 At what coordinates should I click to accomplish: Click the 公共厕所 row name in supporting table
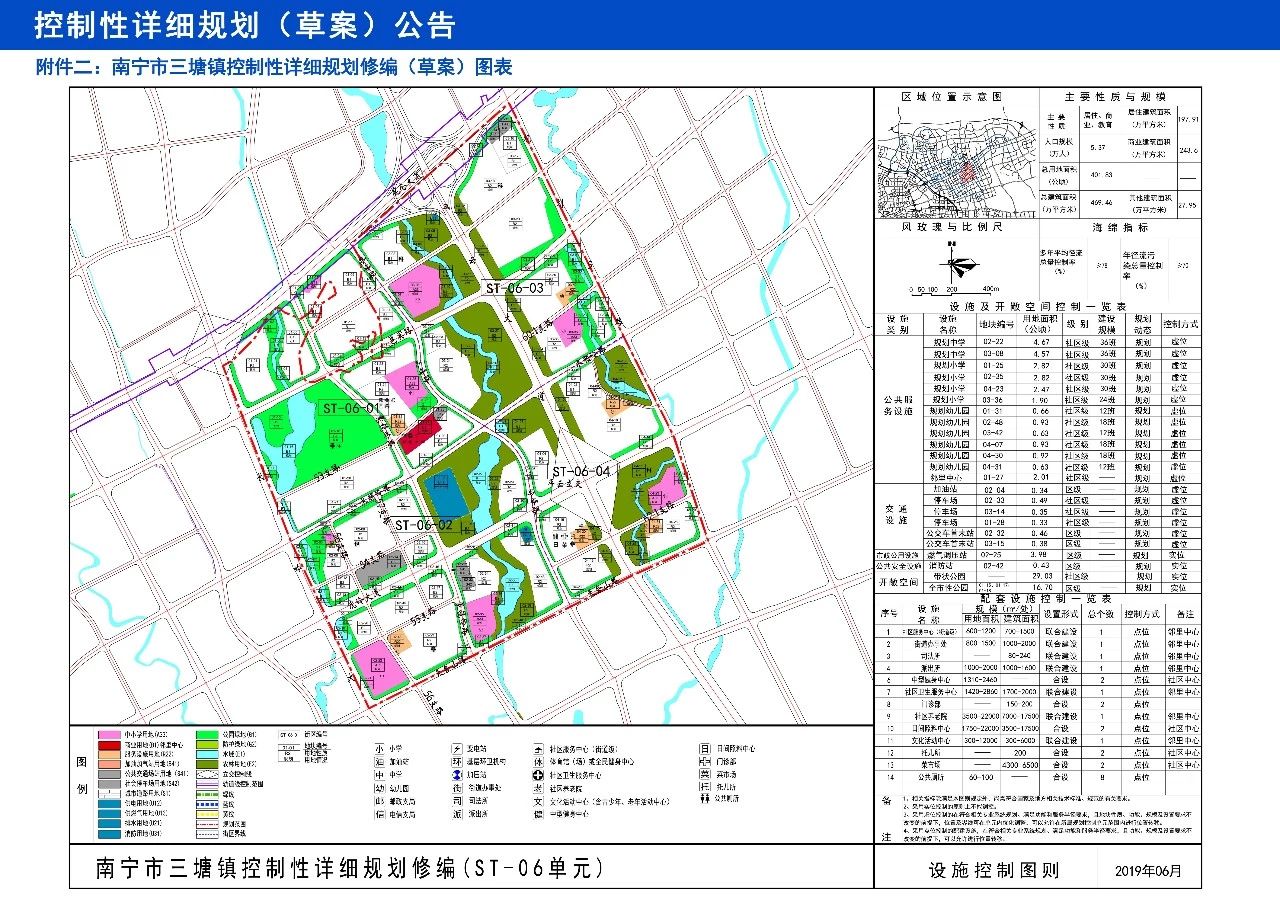[931, 777]
